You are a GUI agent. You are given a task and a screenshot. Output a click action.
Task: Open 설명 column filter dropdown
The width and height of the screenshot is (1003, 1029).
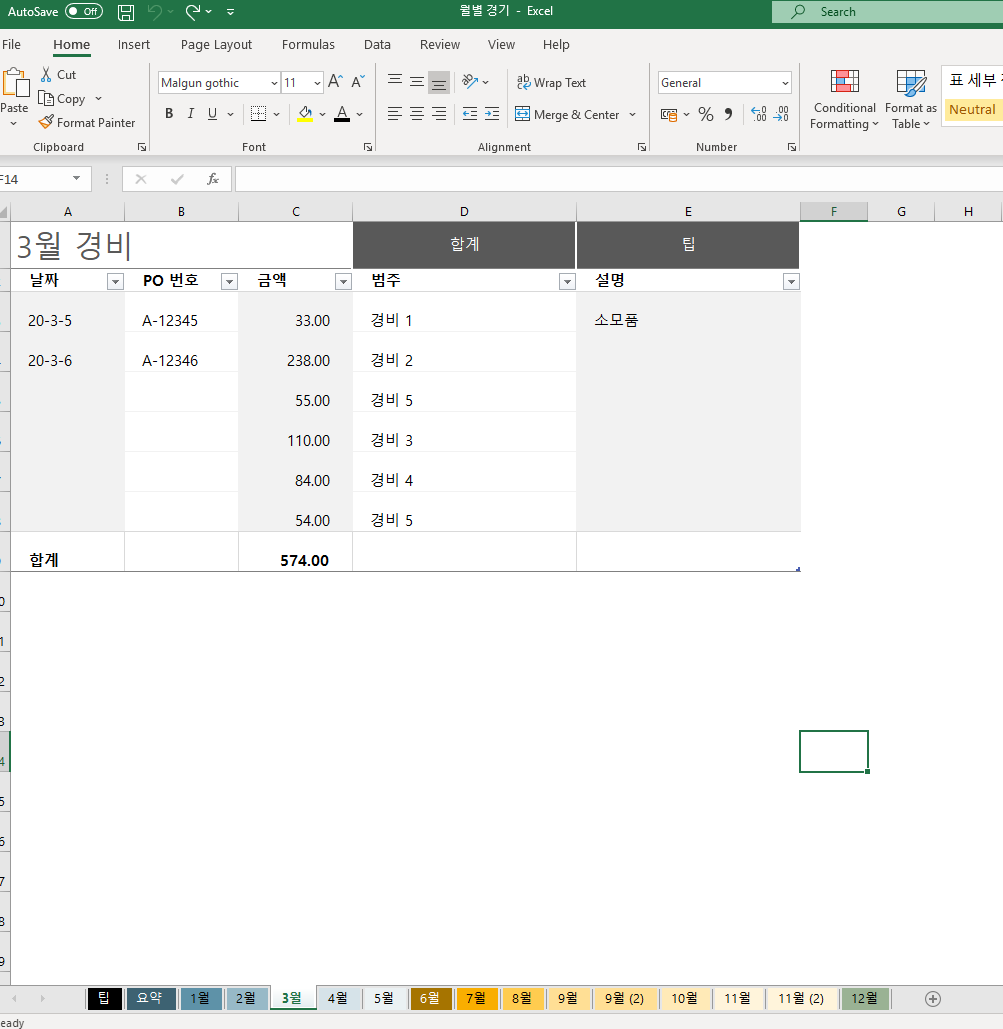[x=791, y=282]
